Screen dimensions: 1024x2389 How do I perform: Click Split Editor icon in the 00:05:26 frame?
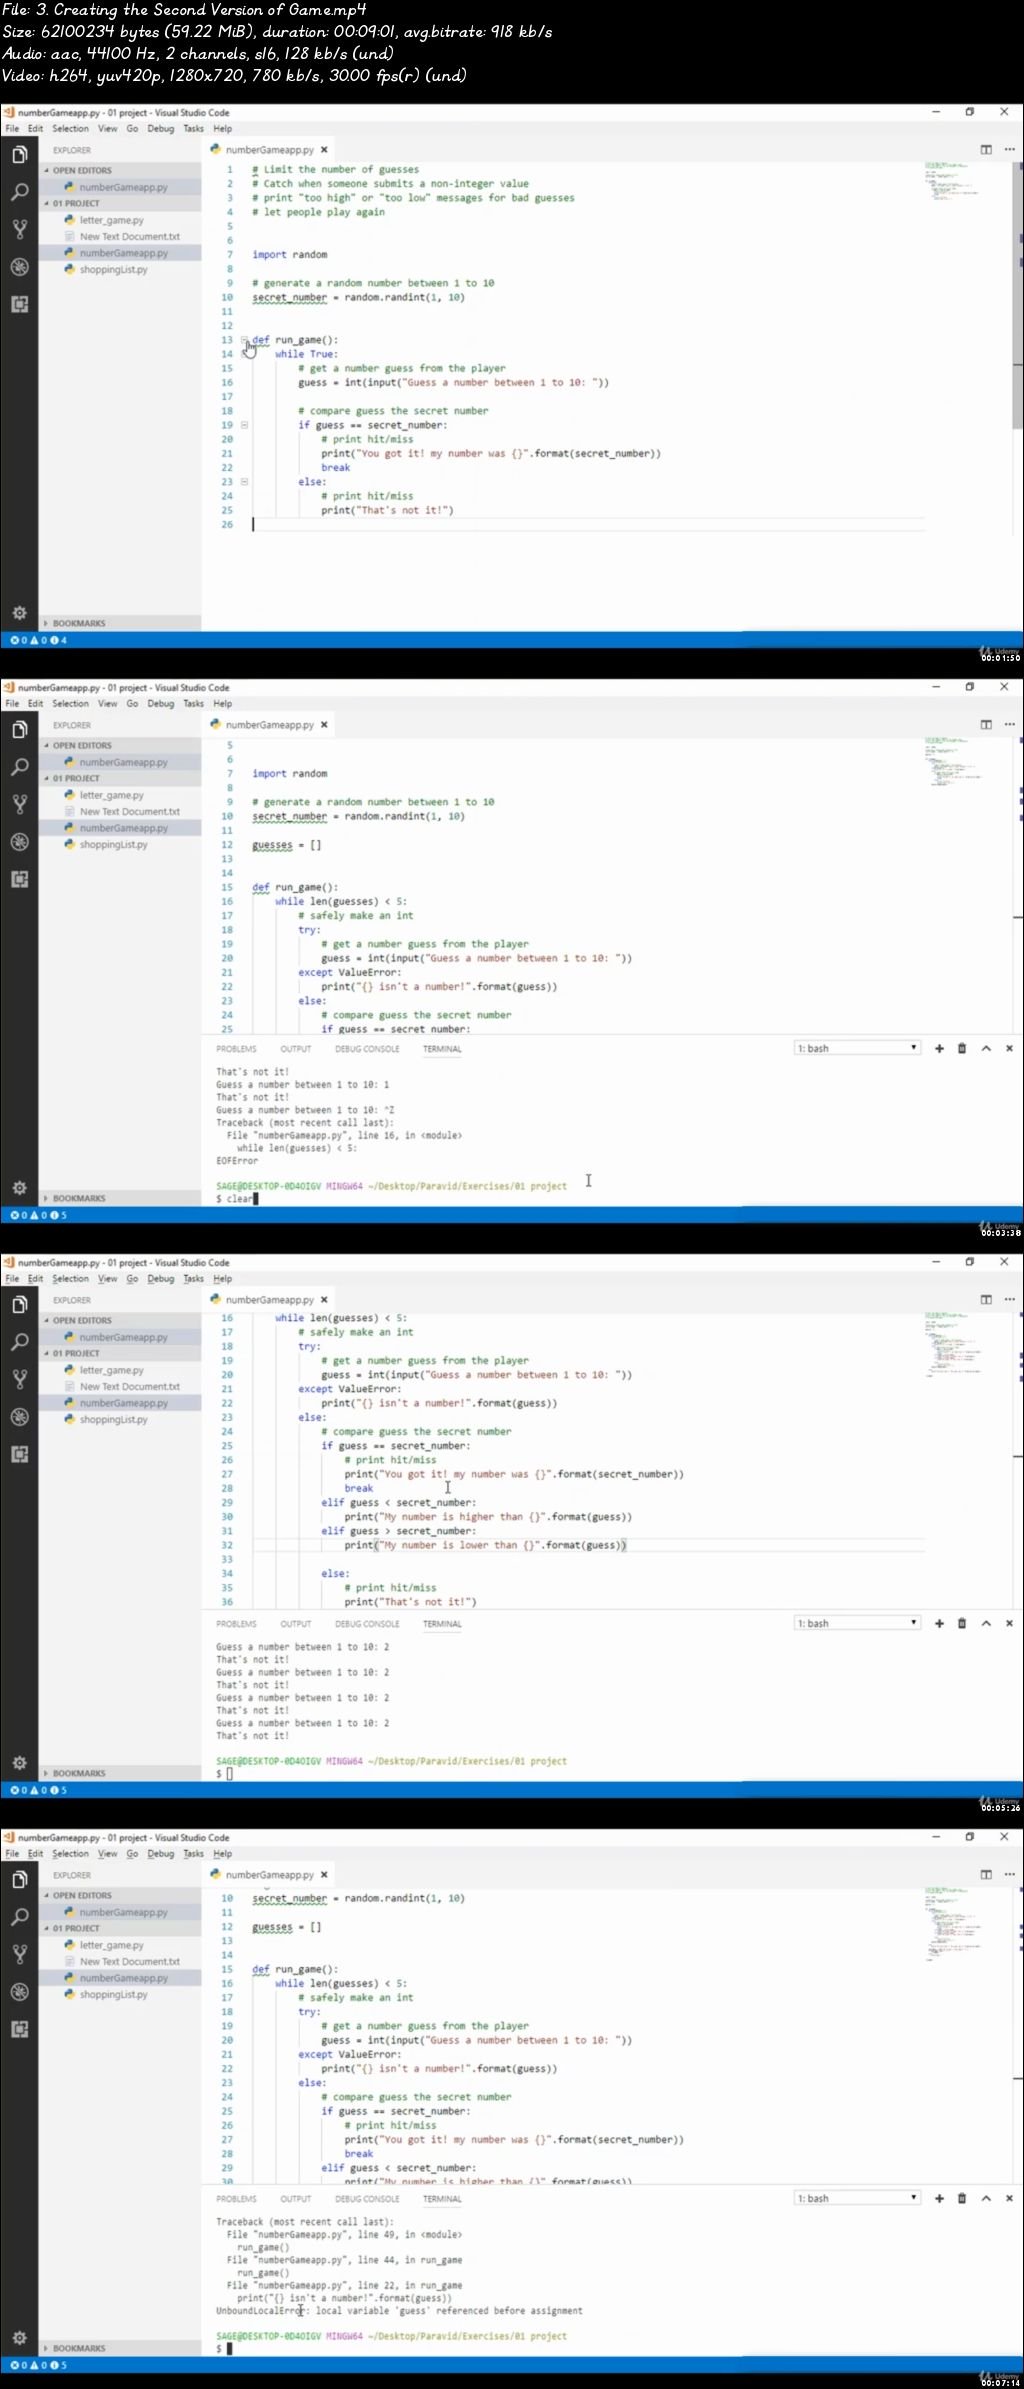click(986, 1299)
